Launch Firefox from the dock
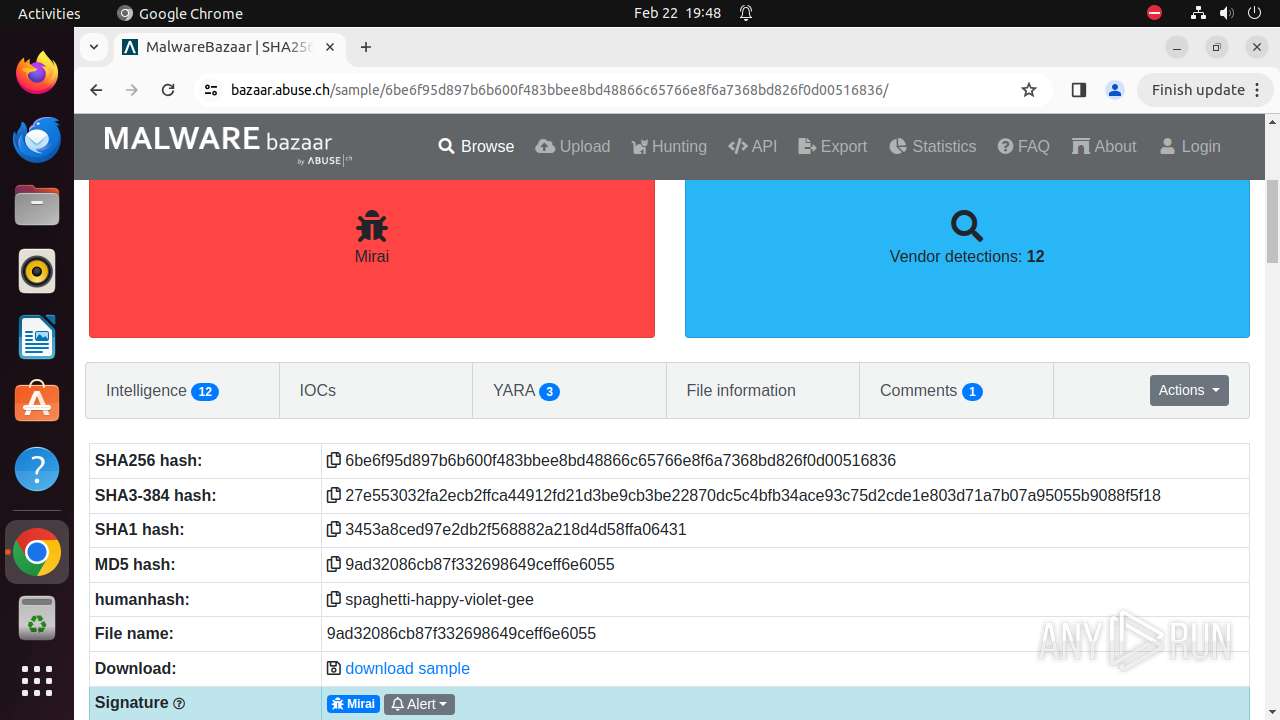Viewport: 1280px width, 720px height. point(37,73)
